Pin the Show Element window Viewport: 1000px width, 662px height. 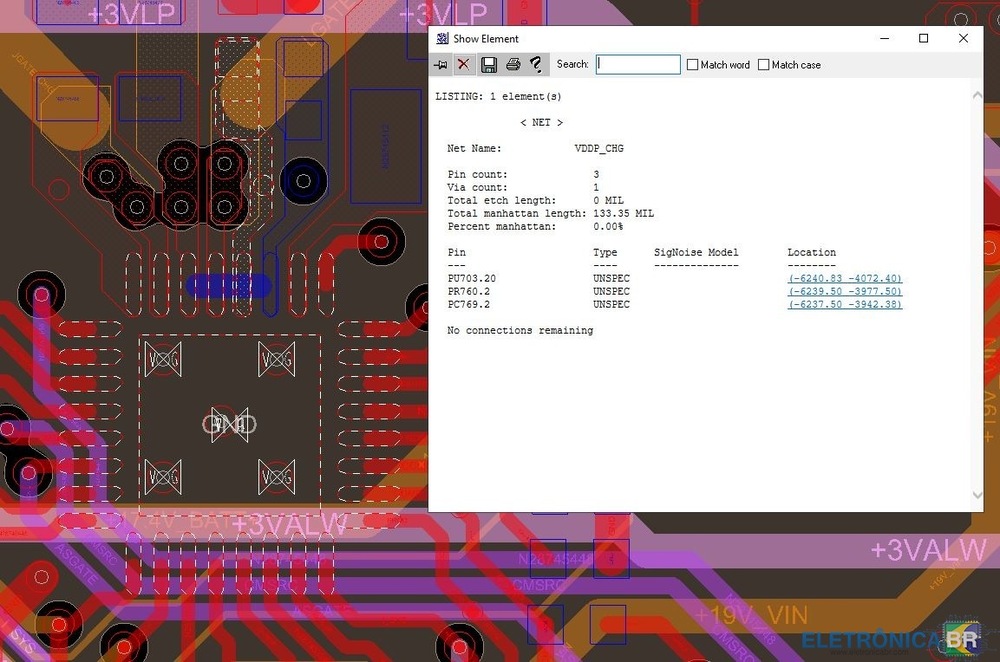(441, 65)
